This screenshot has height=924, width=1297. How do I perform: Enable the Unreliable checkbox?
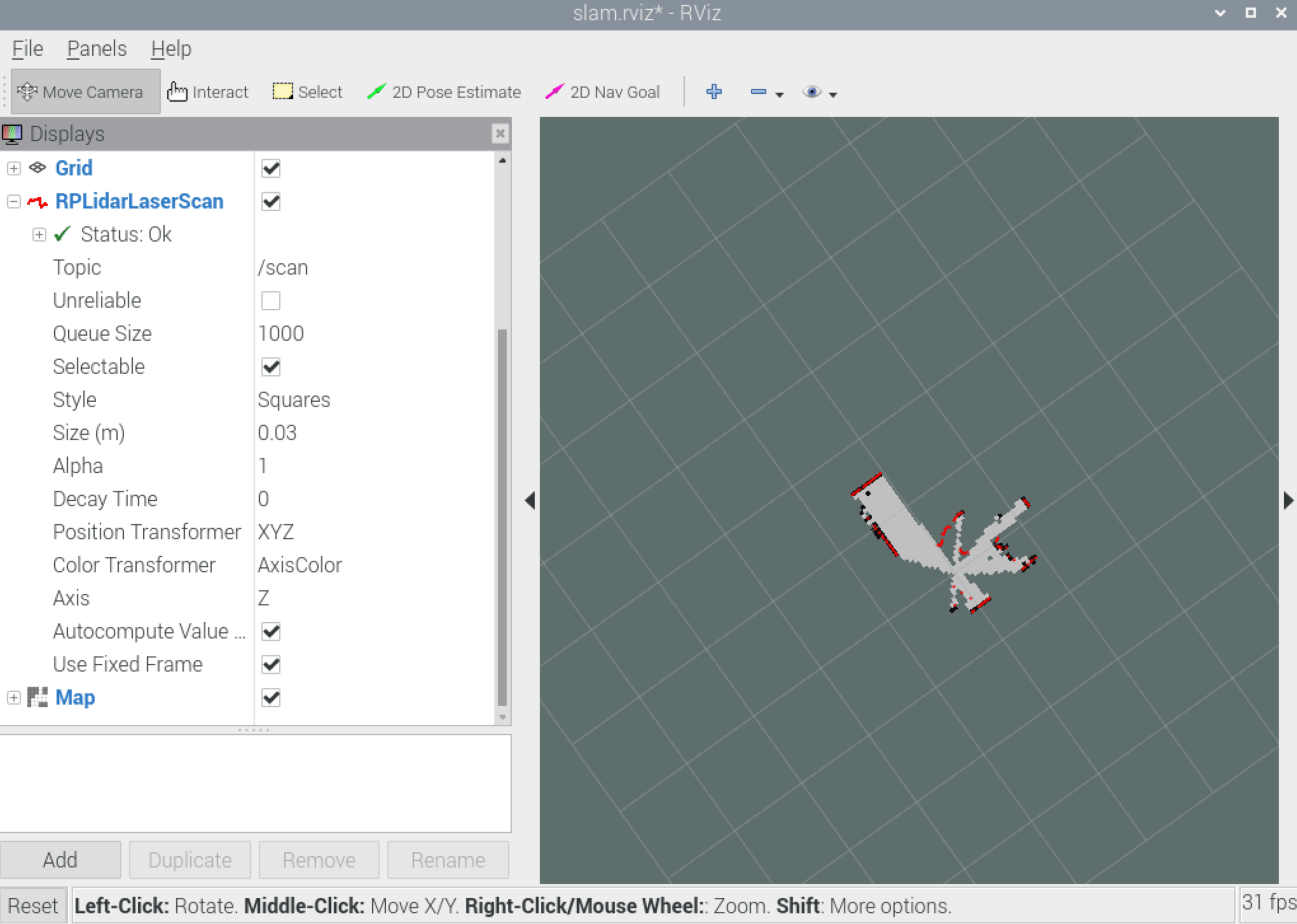coord(270,301)
